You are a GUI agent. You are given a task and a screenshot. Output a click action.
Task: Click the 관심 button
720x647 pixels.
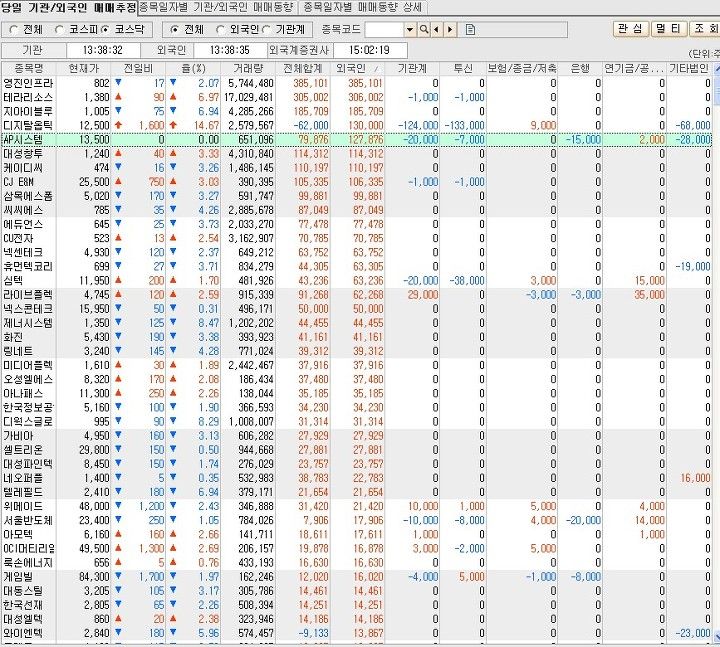(x=630, y=28)
